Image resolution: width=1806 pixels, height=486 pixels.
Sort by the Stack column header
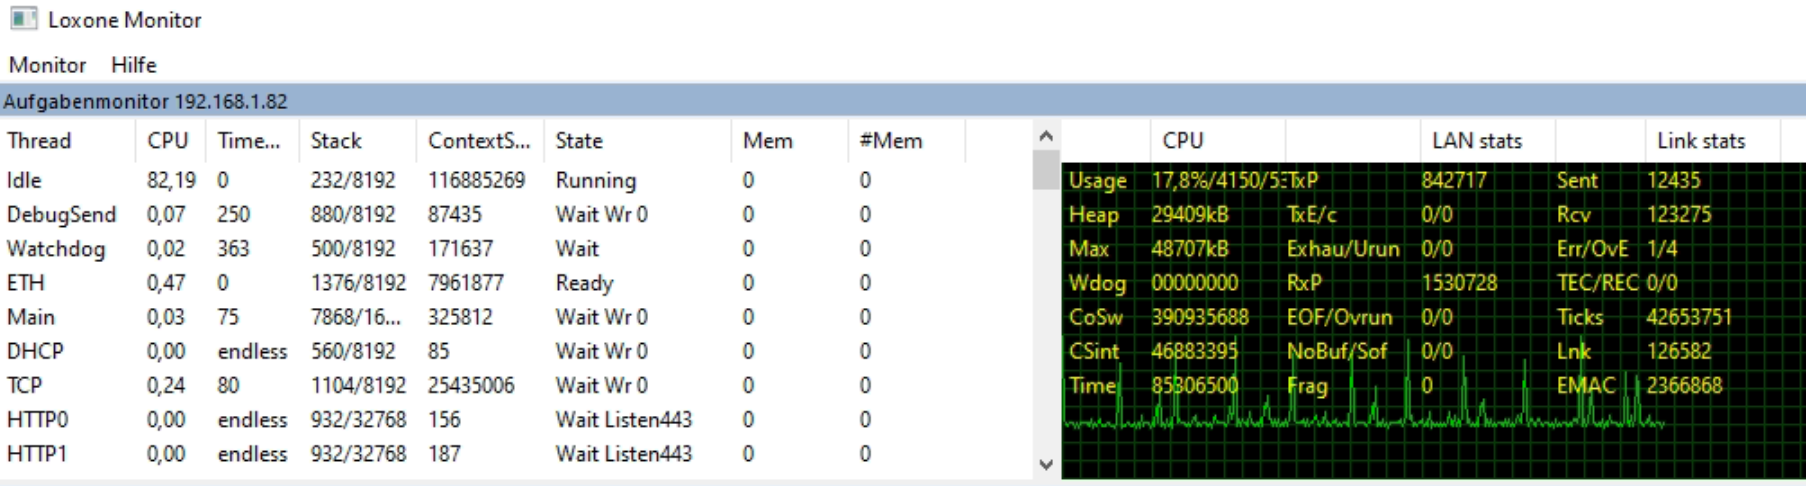357,141
